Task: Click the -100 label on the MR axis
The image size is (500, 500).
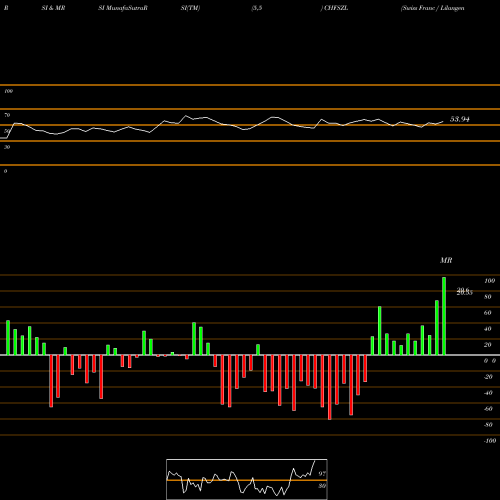Action: (490, 441)
